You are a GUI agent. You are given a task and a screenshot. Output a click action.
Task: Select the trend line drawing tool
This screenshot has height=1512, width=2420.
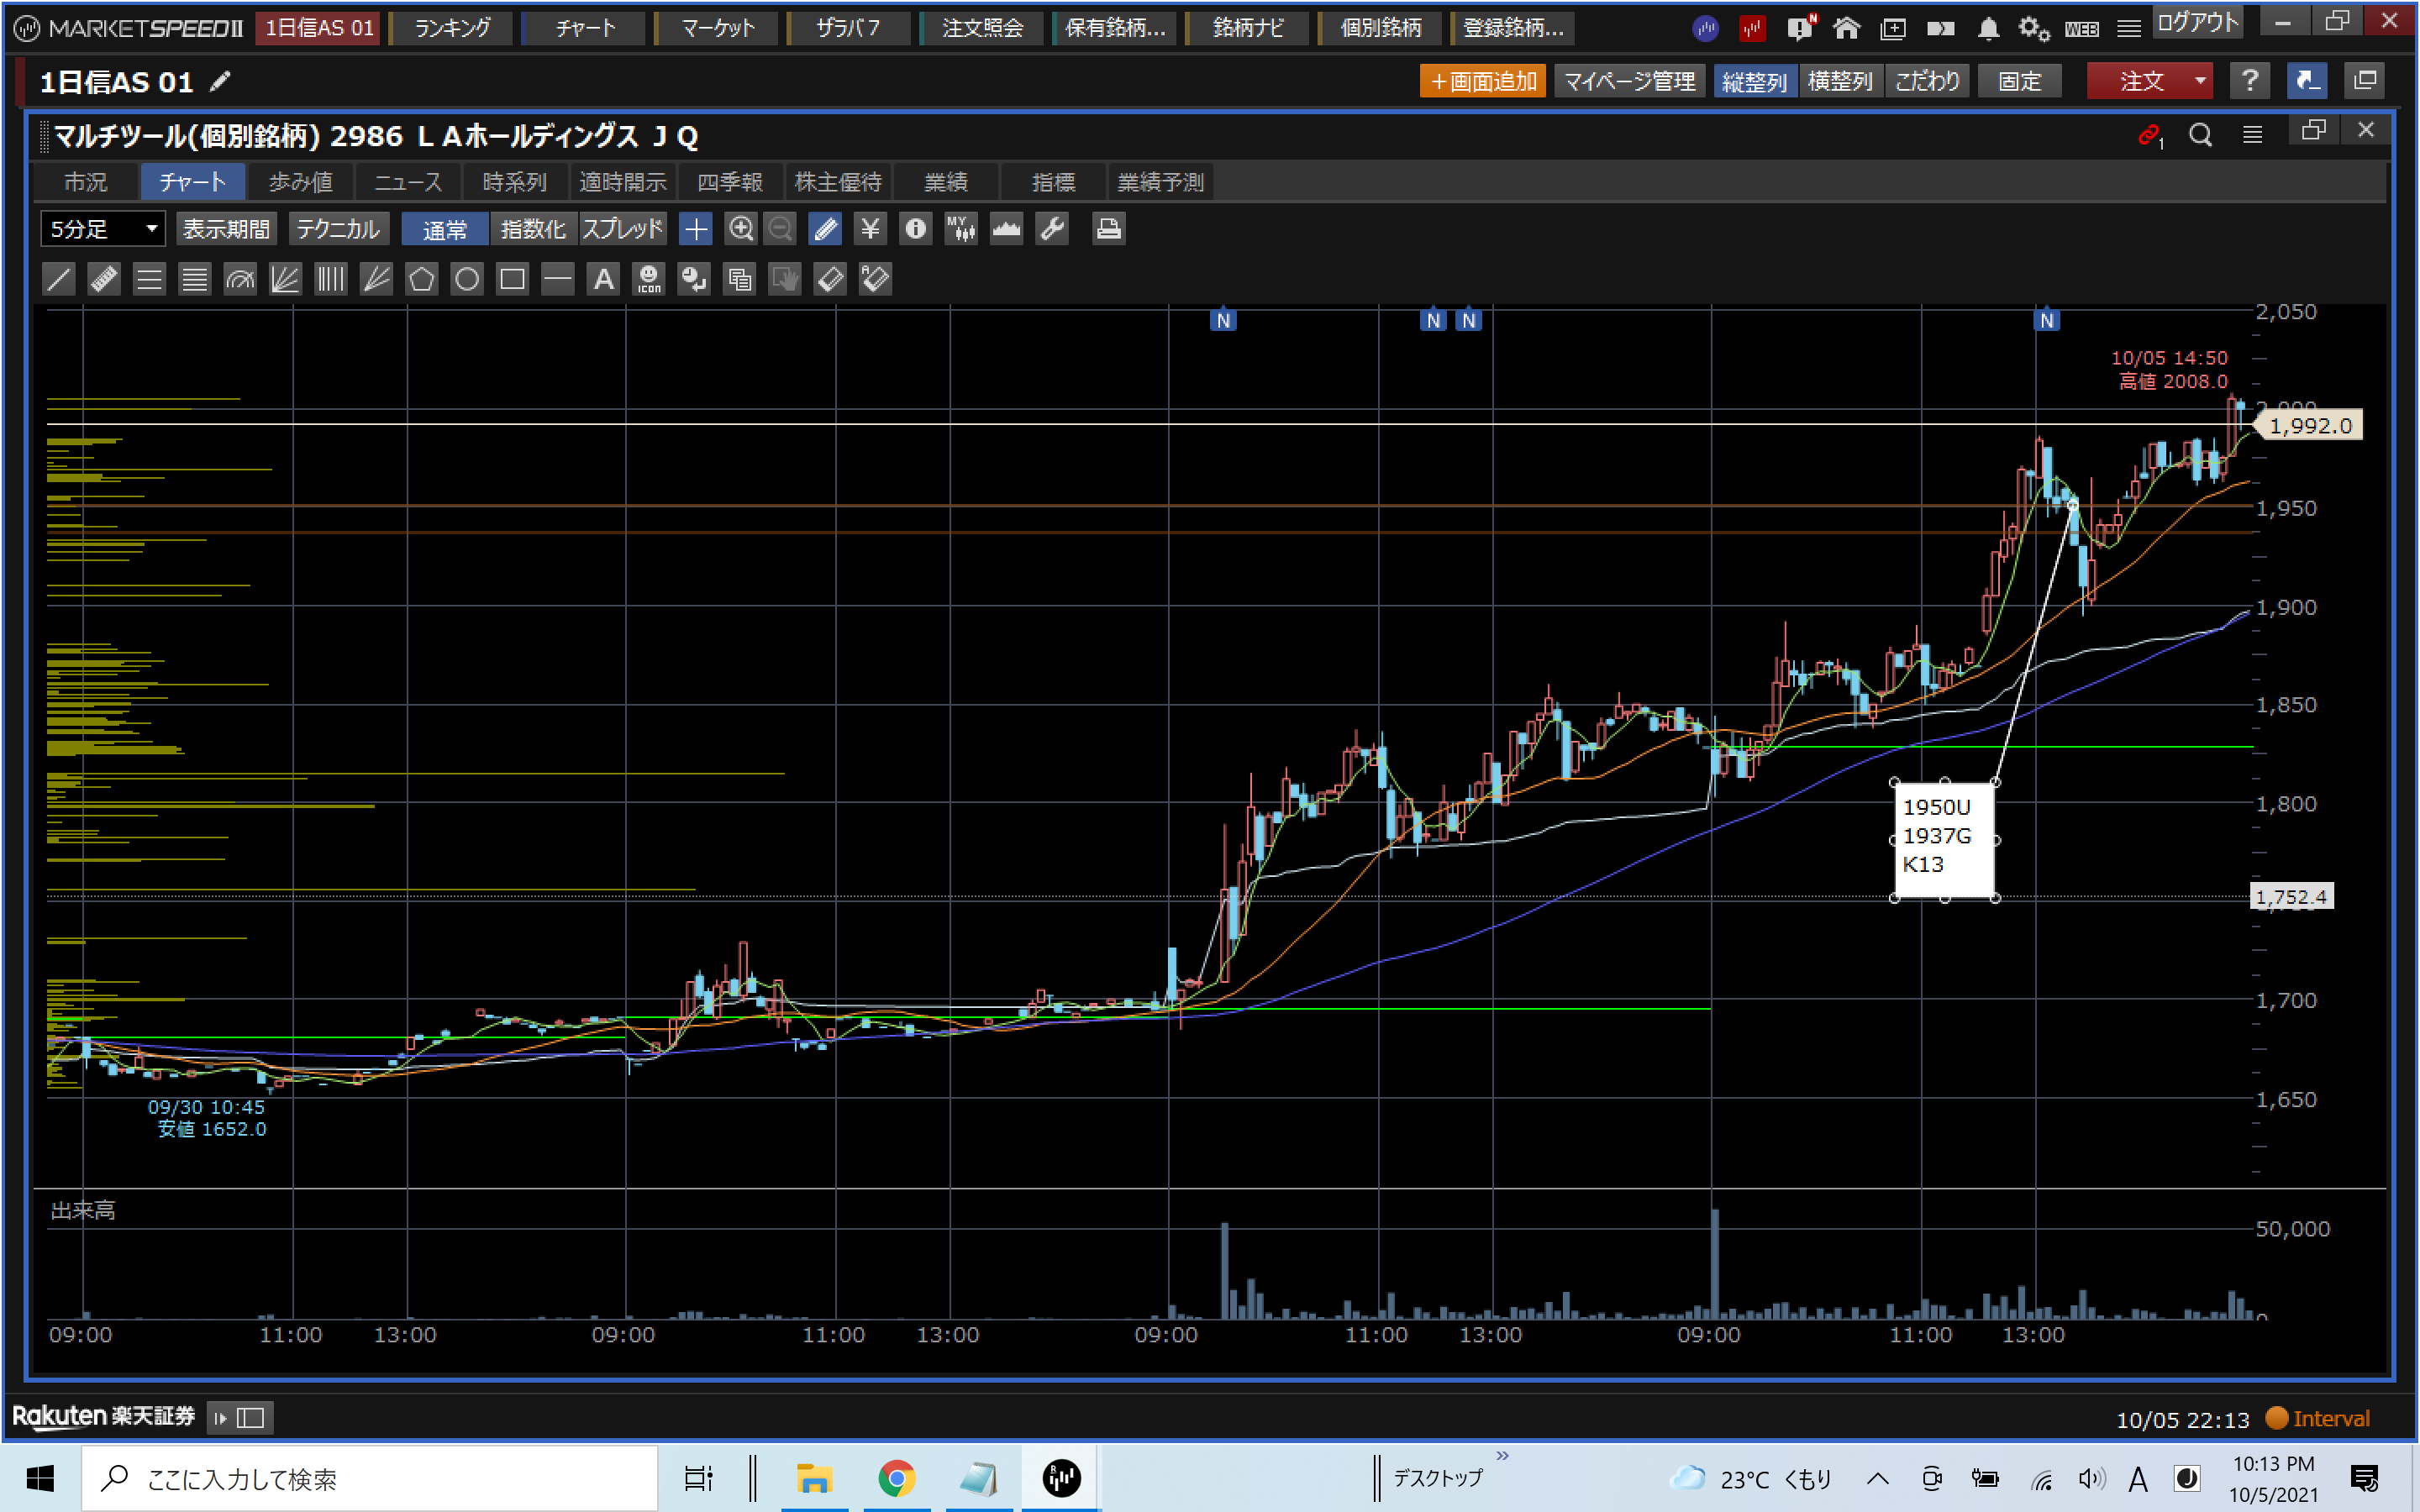click(59, 279)
